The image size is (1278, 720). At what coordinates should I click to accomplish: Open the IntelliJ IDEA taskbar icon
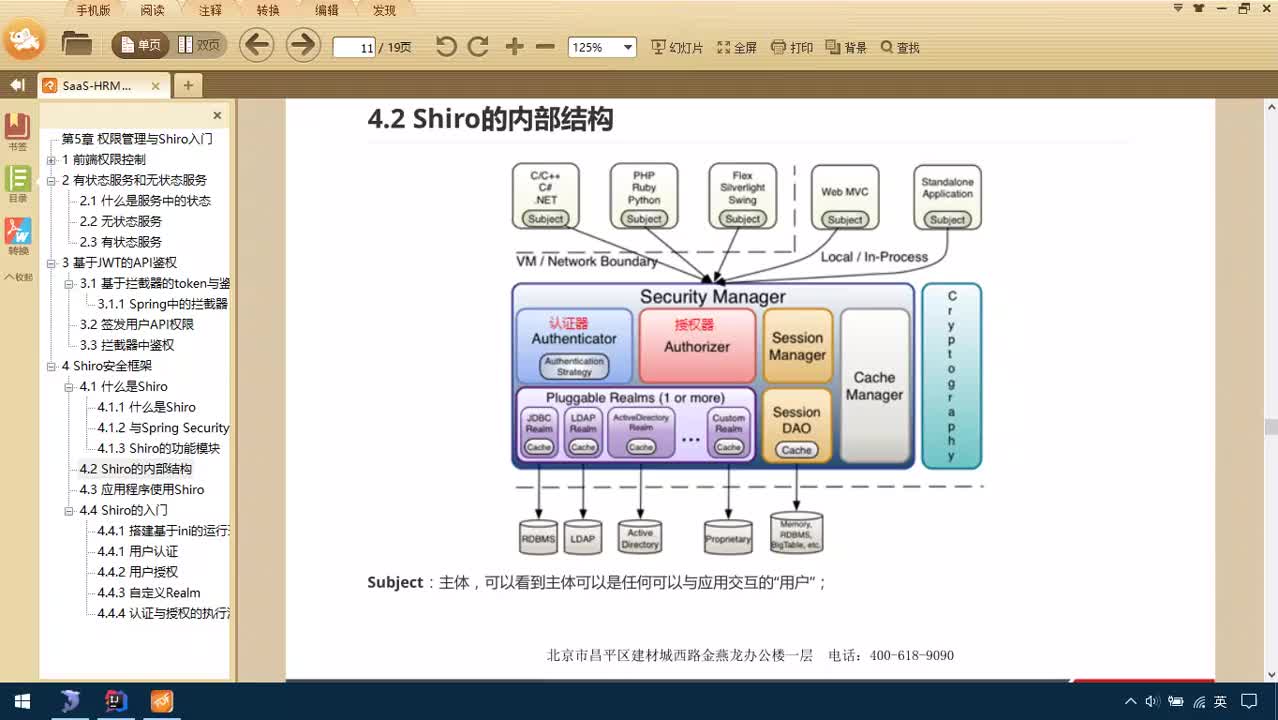pos(116,701)
